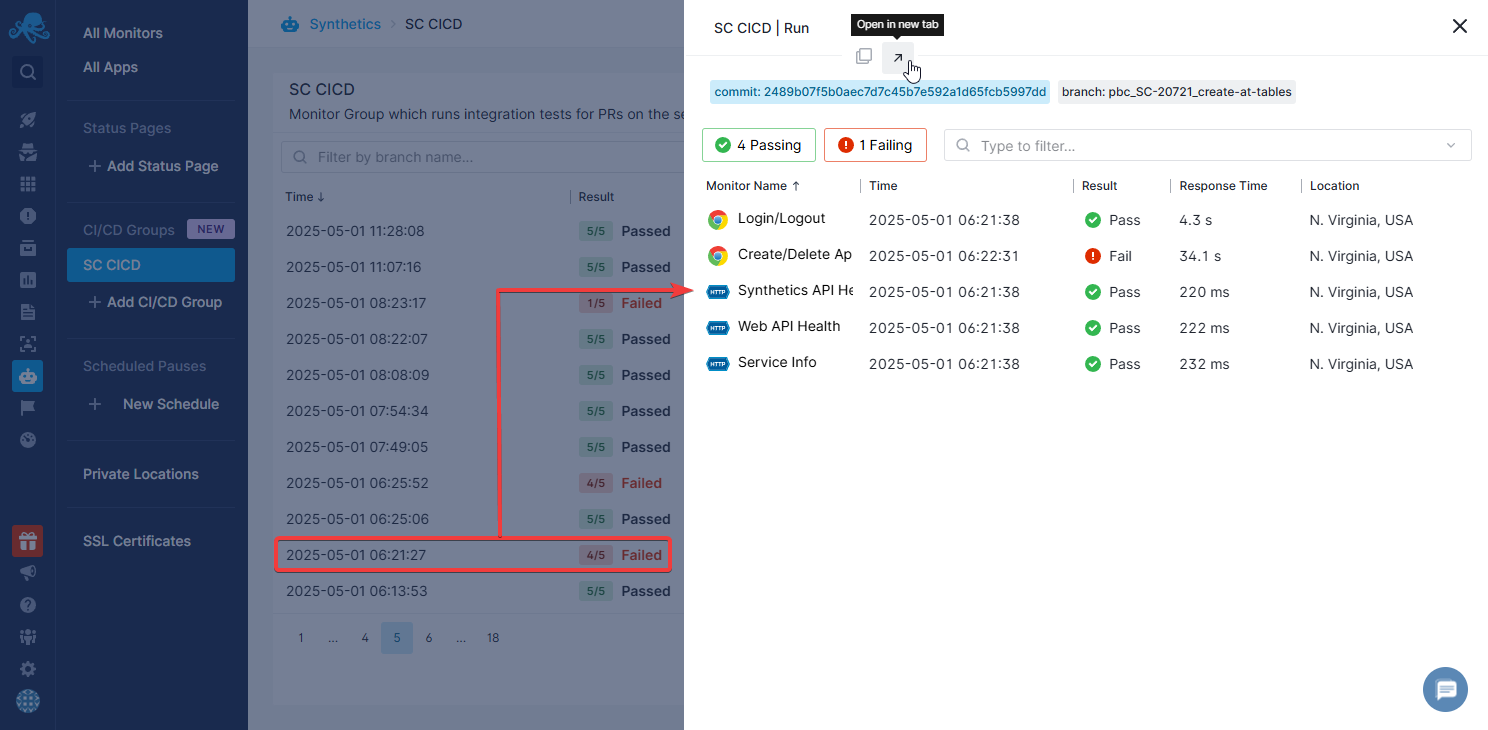Open the help question mark icon

point(28,605)
